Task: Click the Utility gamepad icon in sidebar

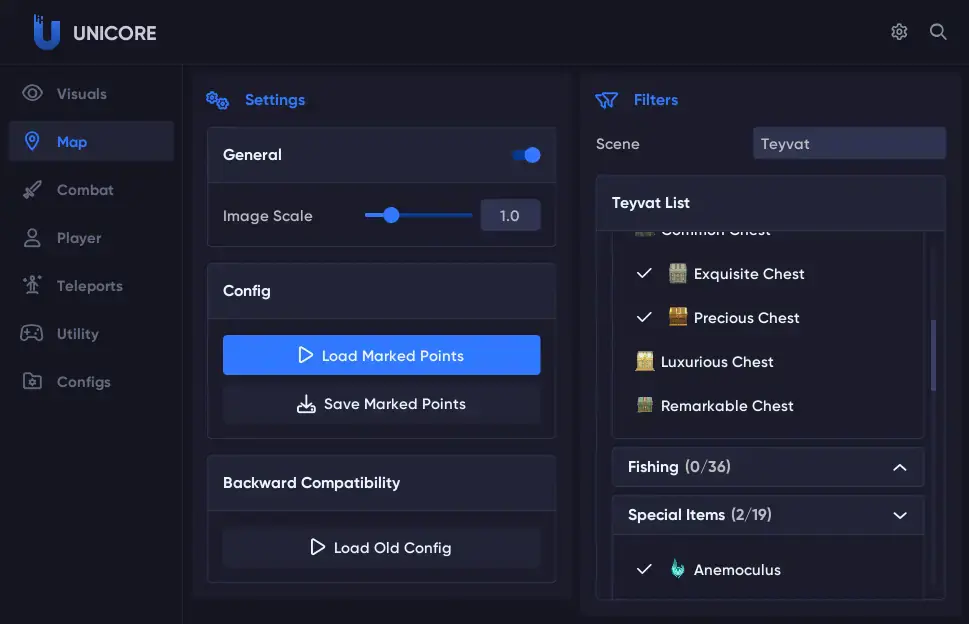Action: point(32,334)
